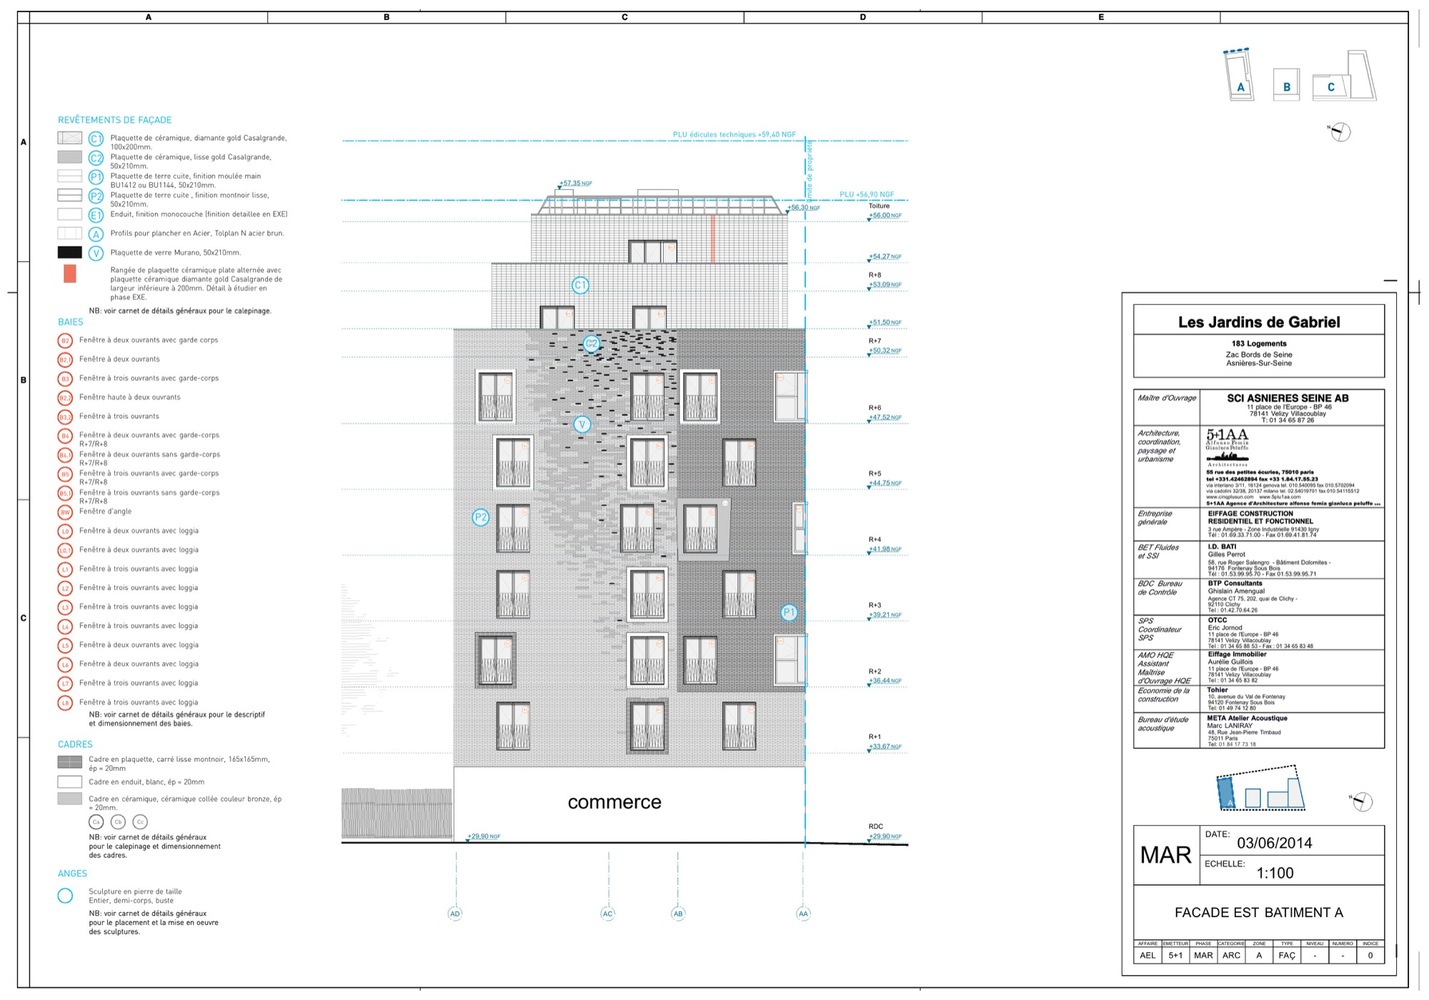
Task: Click the REVÊTEMENTS DE FAÇADE heading
Action: [x=115, y=120]
